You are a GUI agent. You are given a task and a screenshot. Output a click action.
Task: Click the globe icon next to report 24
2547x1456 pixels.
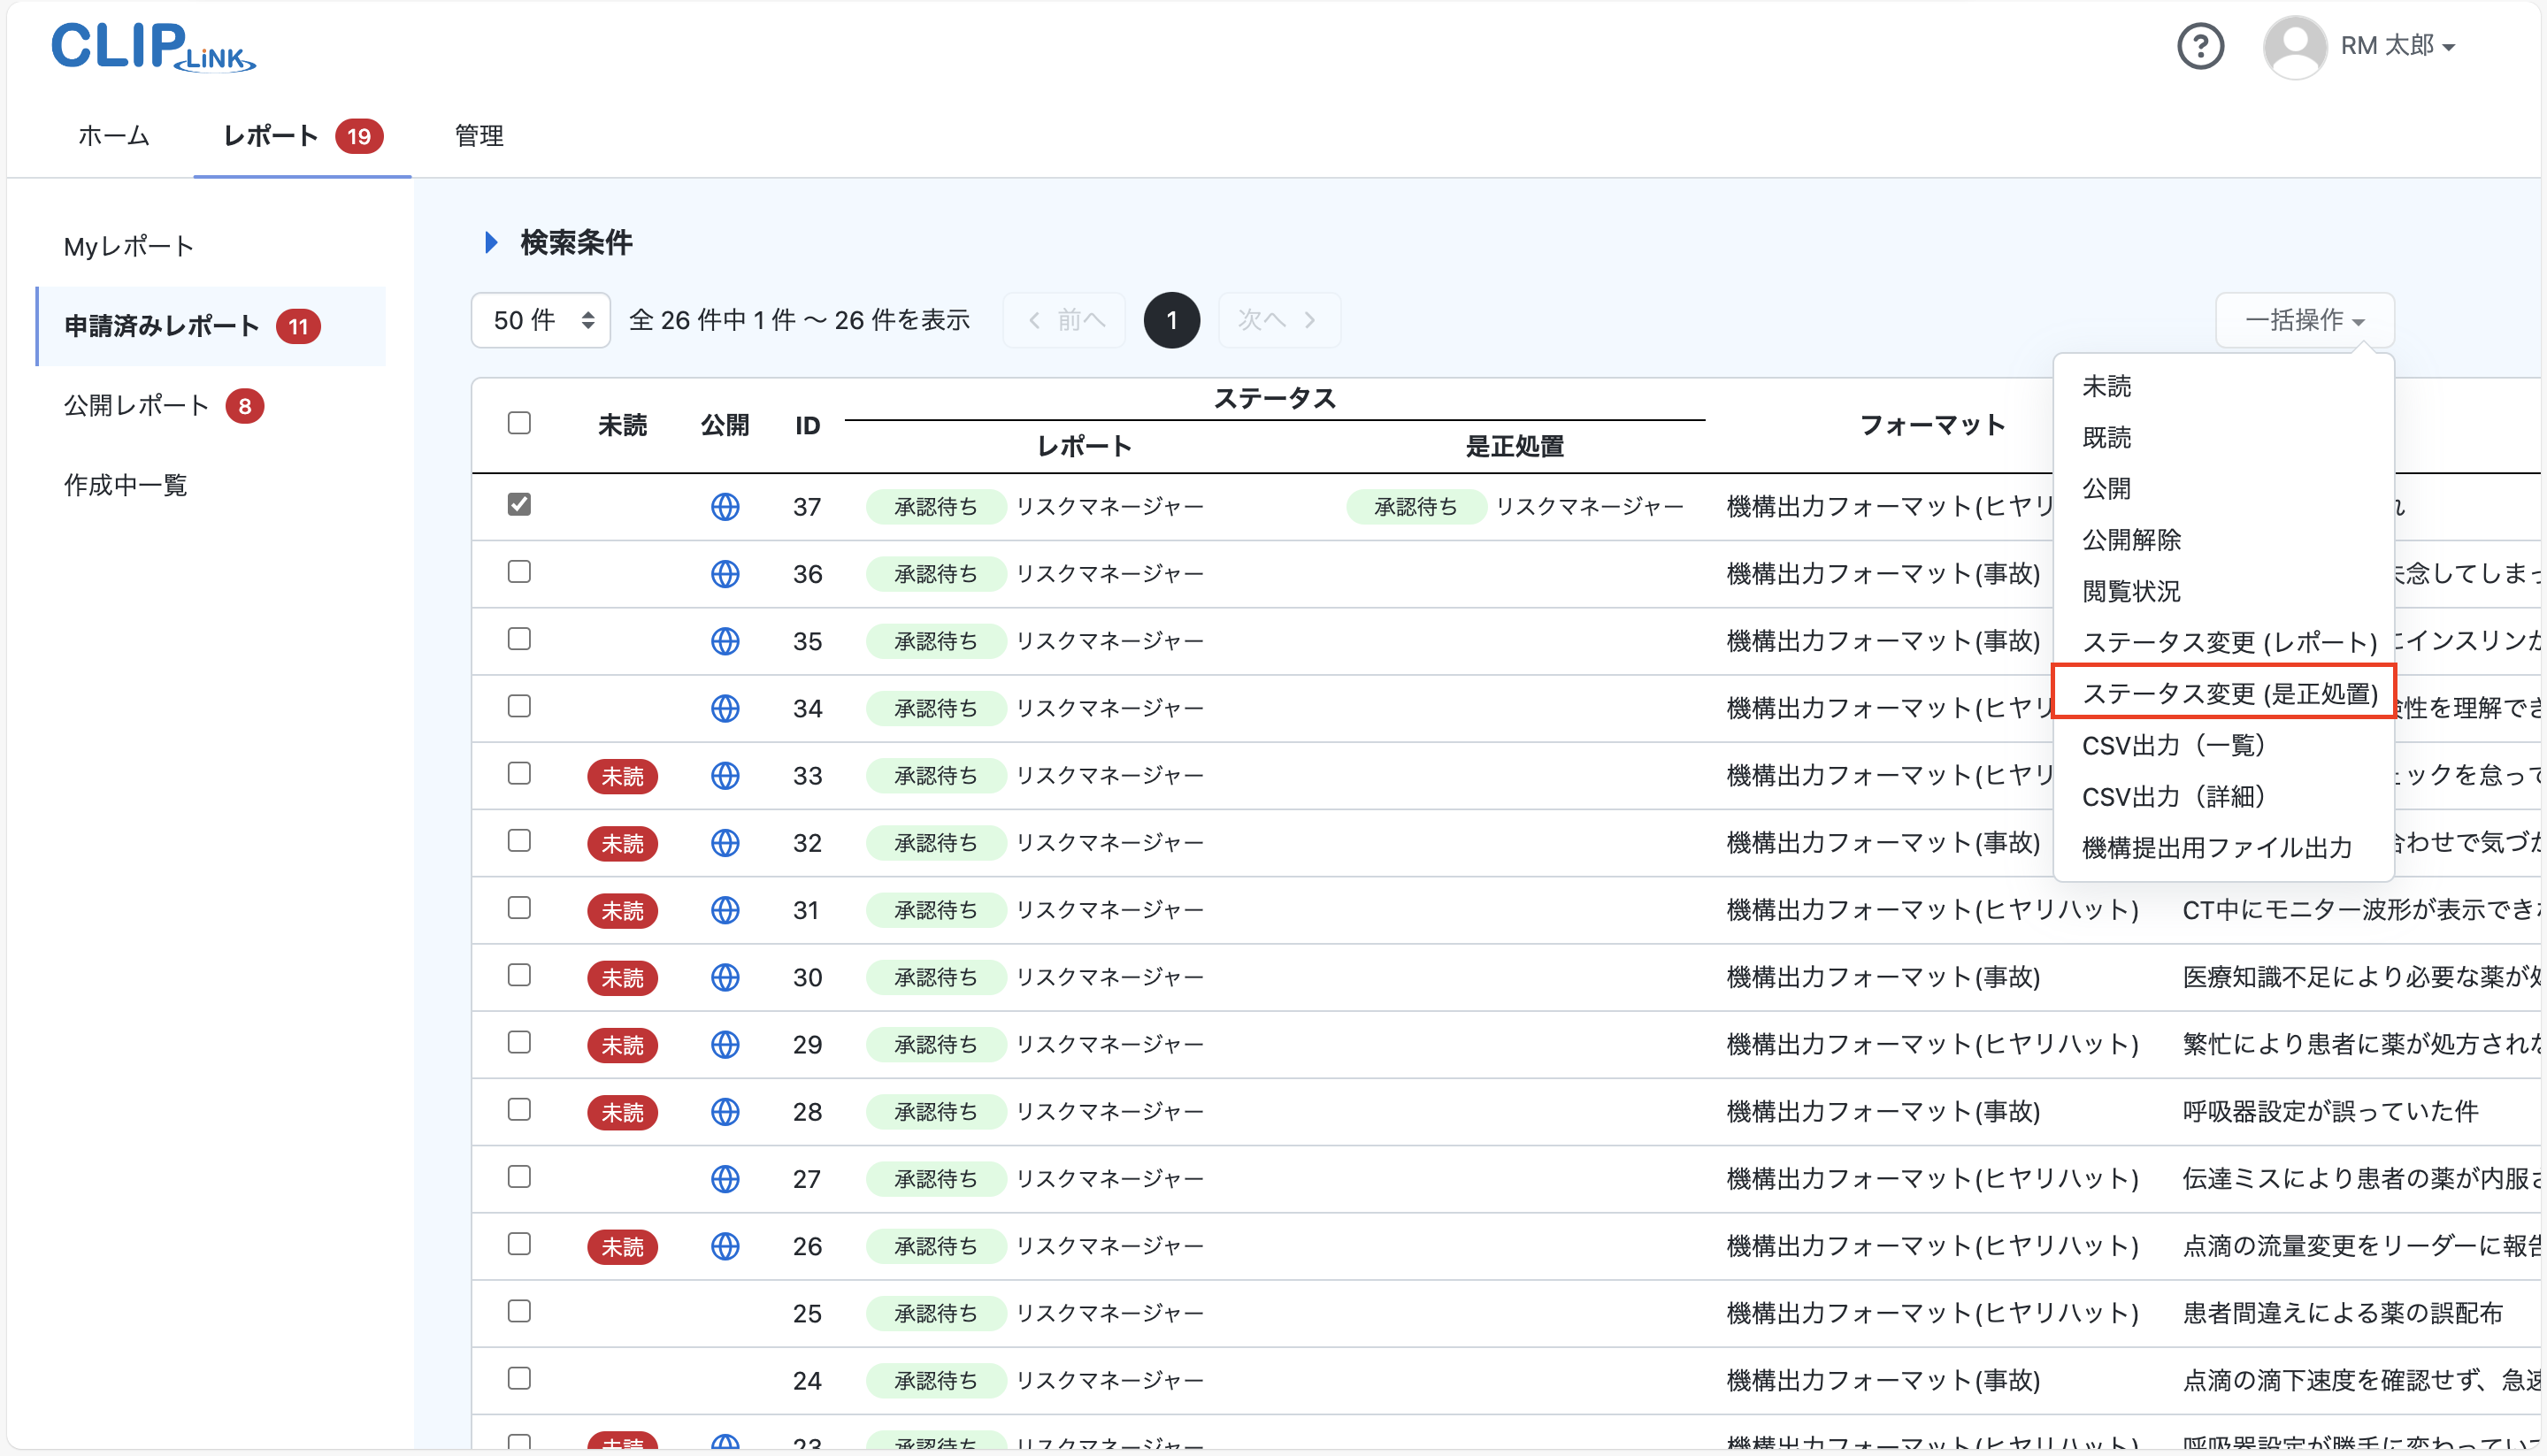[x=725, y=1380]
